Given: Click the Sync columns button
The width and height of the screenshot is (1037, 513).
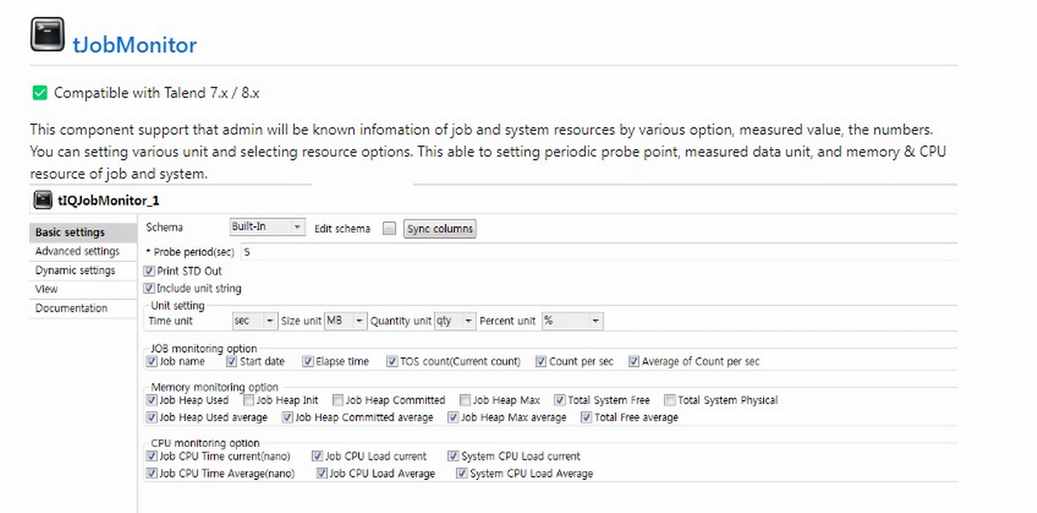Looking at the screenshot, I should tap(440, 229).
